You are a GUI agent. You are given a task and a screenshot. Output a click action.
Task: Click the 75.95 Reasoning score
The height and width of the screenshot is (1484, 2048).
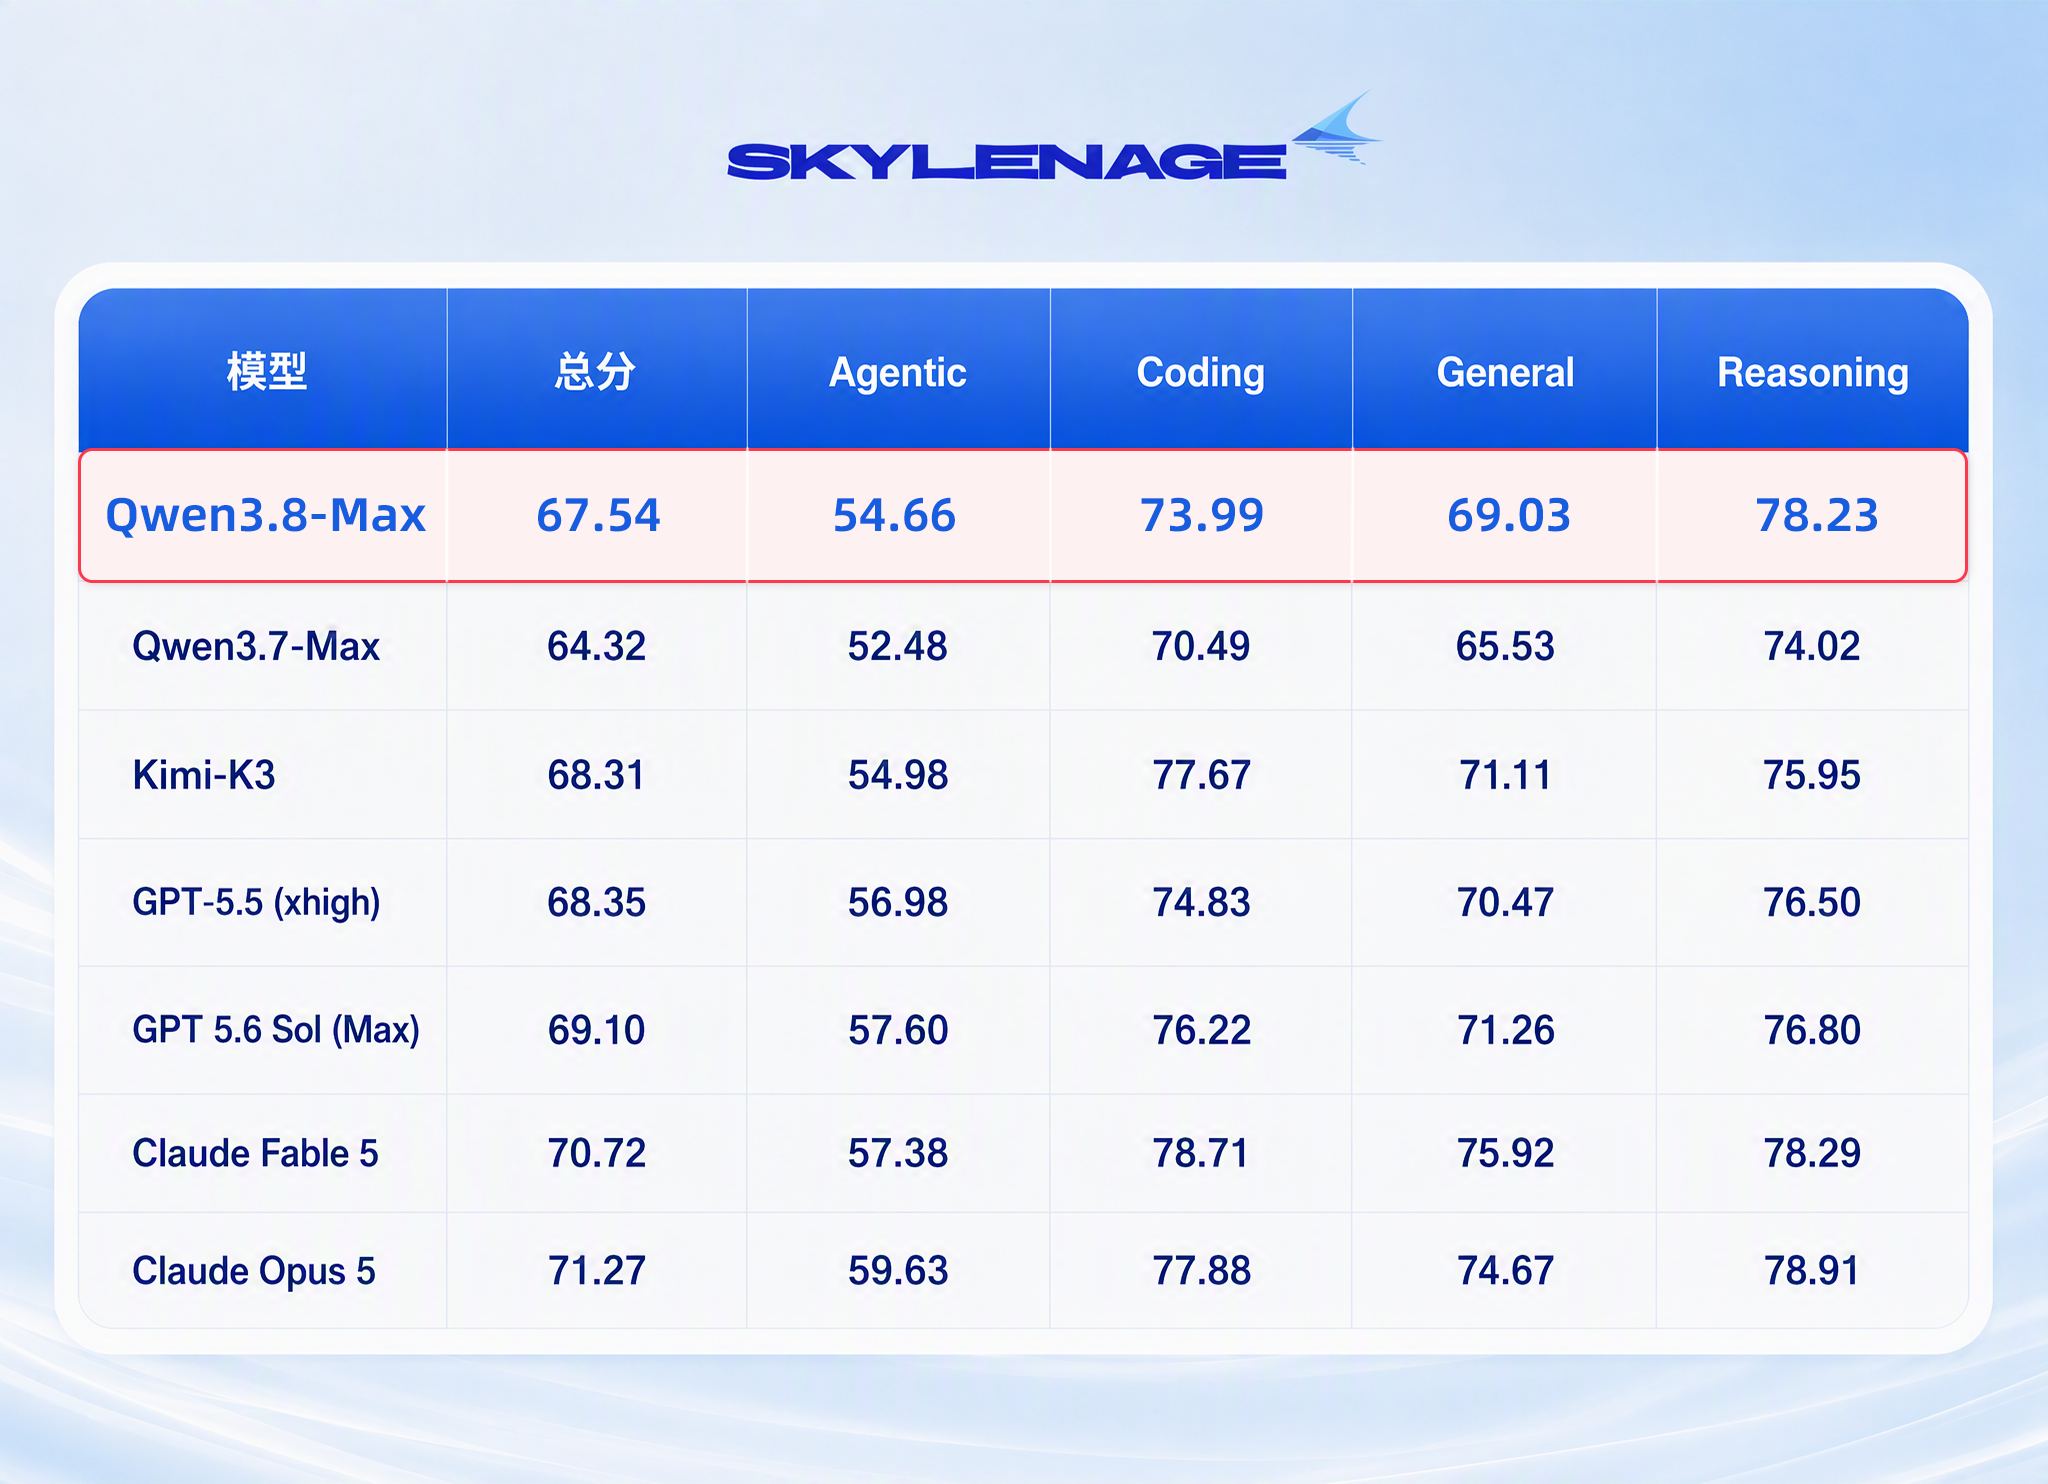pyautogui.click(x=1812, y=775)
